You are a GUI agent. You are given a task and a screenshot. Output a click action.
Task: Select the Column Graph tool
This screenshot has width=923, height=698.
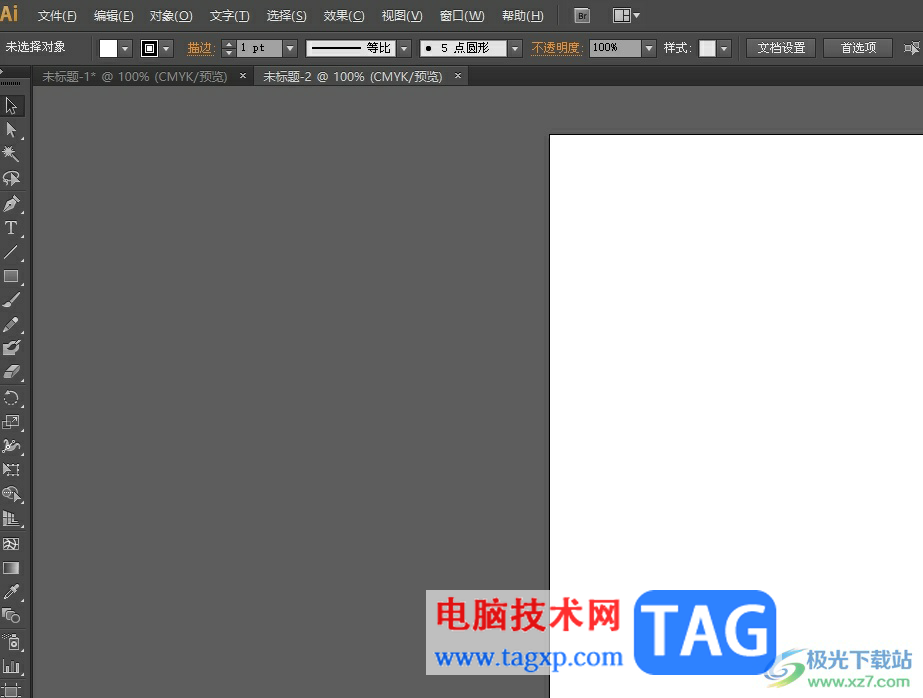coord(11,666)
